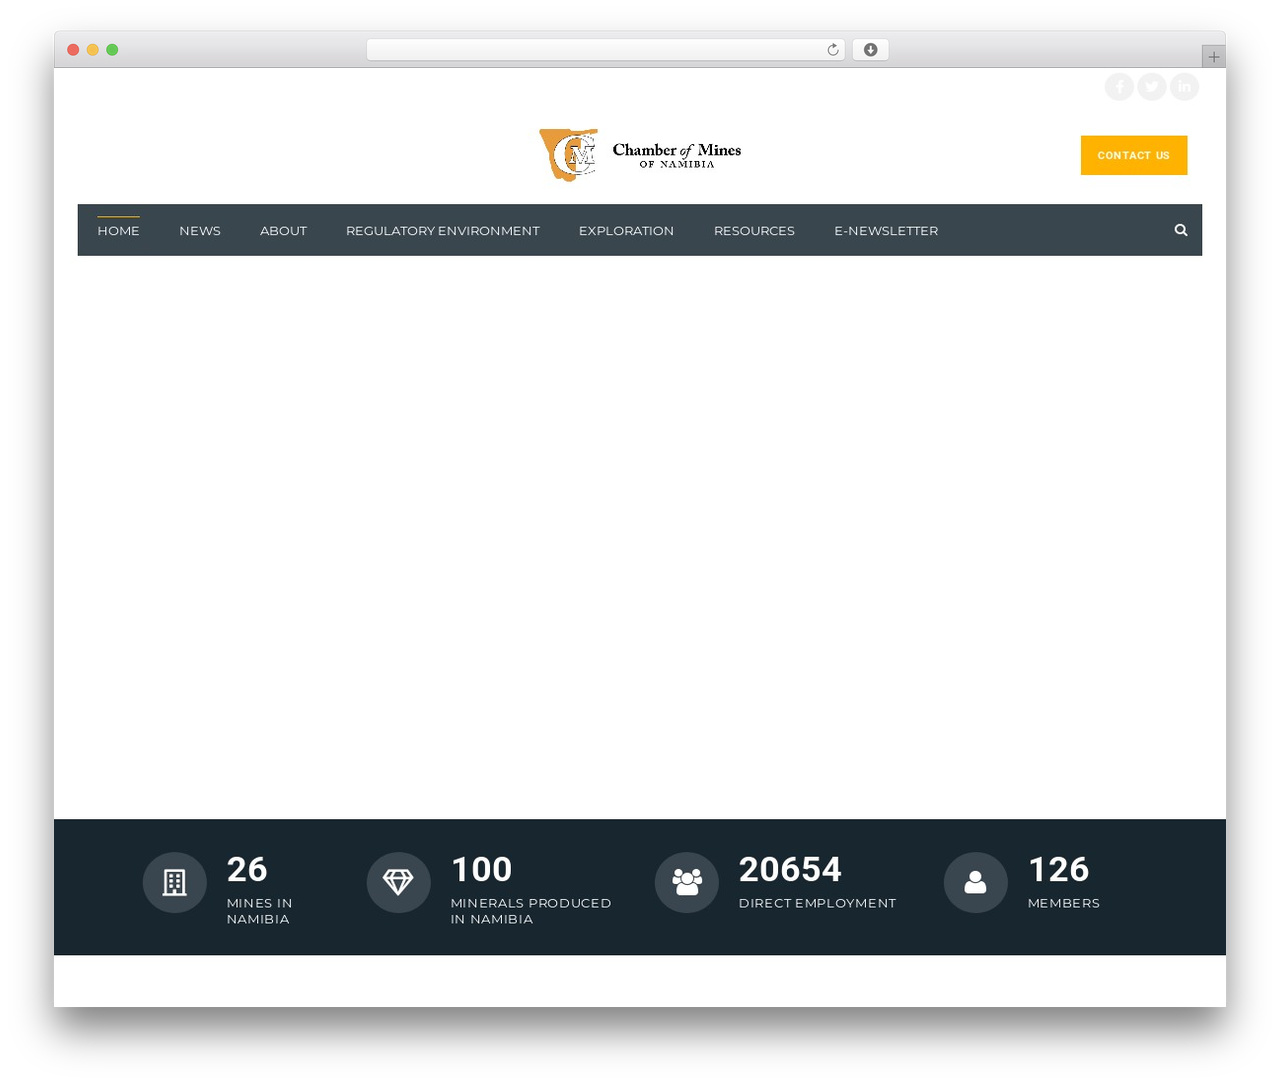Minimize the browser window

pyautogui.click(x=92, y=50)
